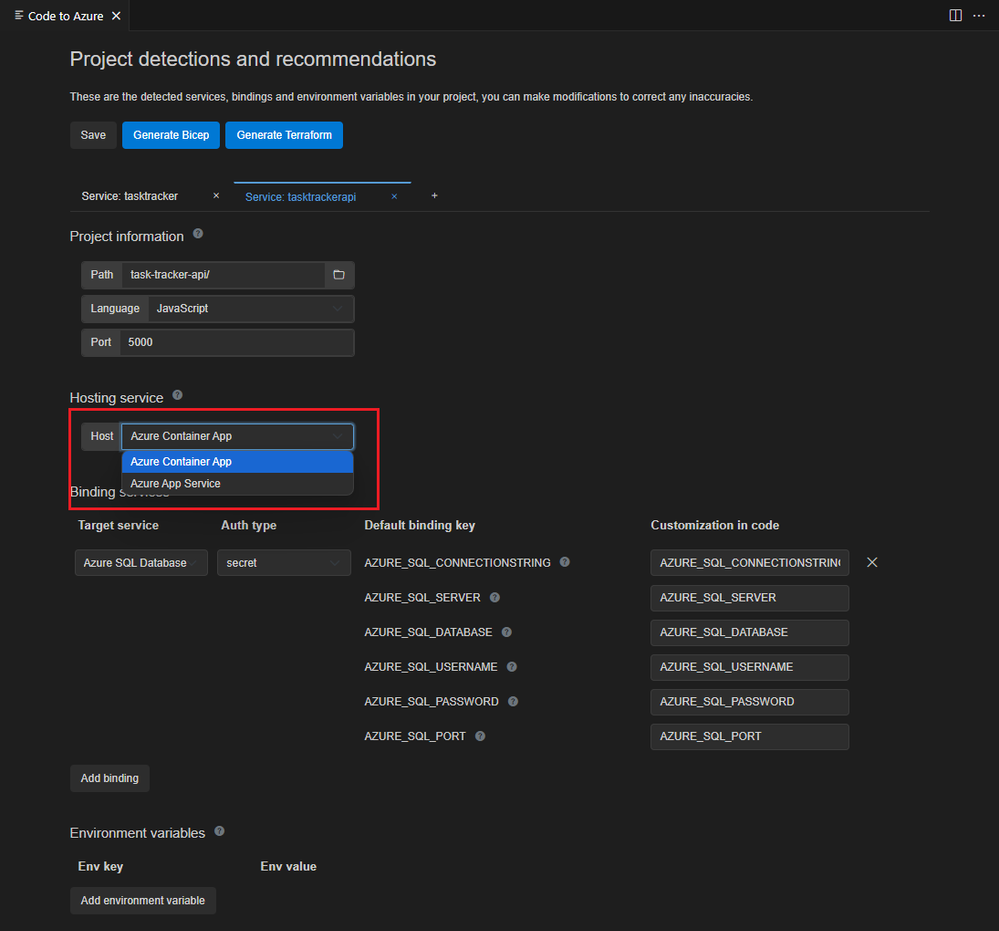Viewport: 999px width, 931px height.
Task: Open the AZURE_SQL_PORT help icon
Action: 480,736
